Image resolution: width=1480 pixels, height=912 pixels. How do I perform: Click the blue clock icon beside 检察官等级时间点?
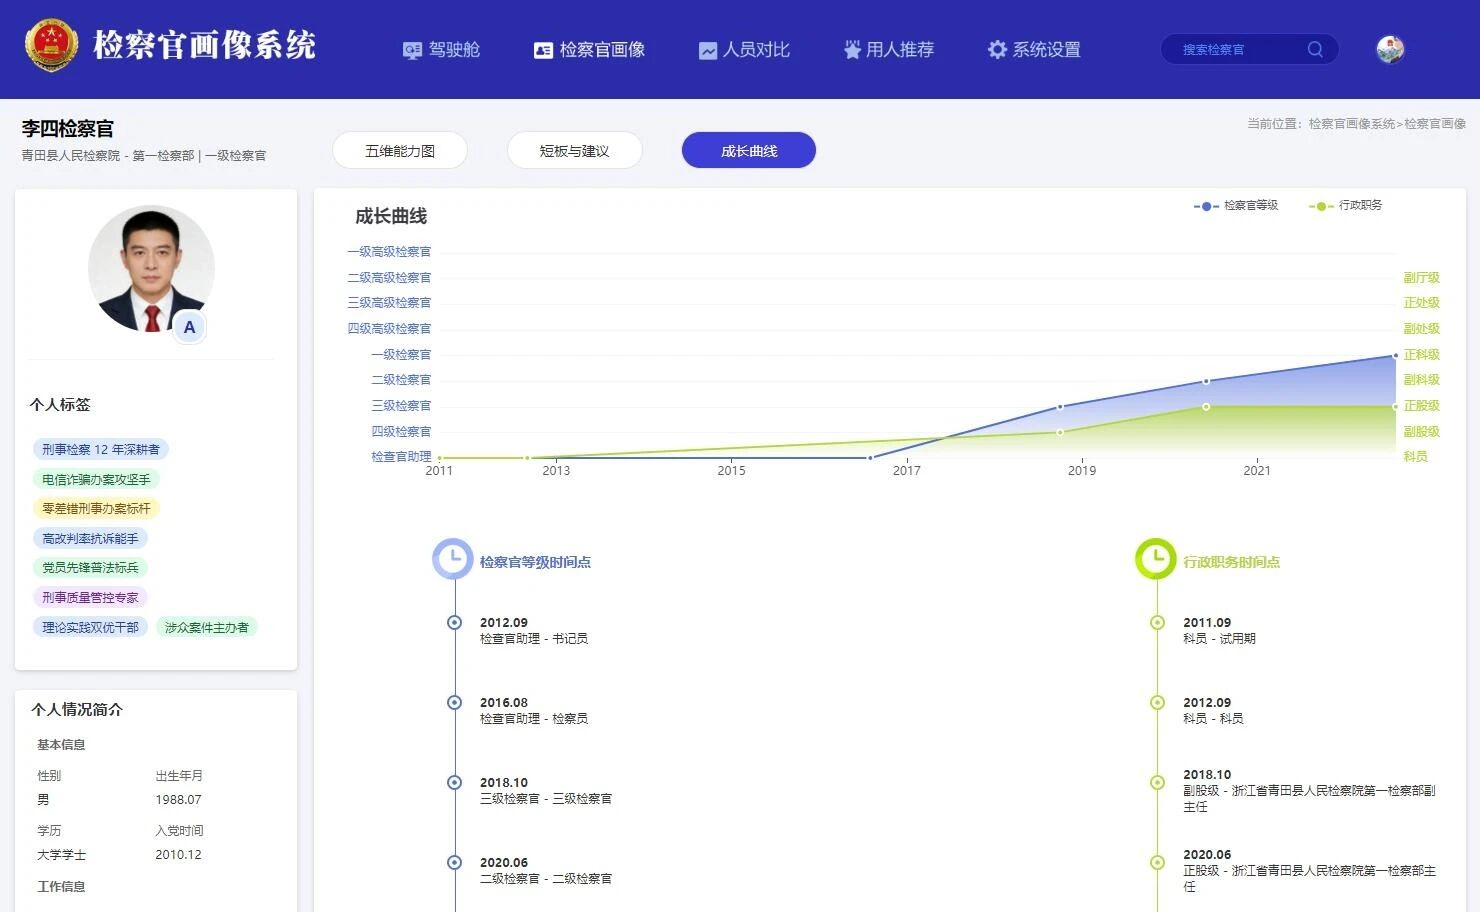point(452,559)
